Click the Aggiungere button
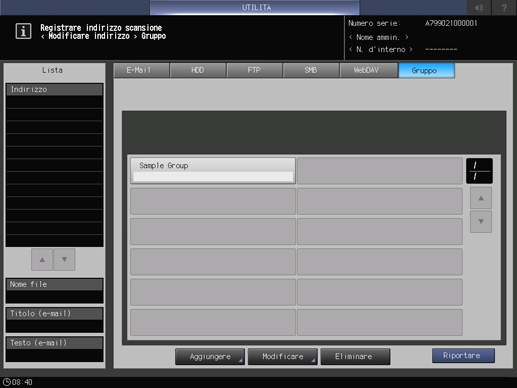Image resolution: width=517 pixels, height=388 pixels. 210,357
